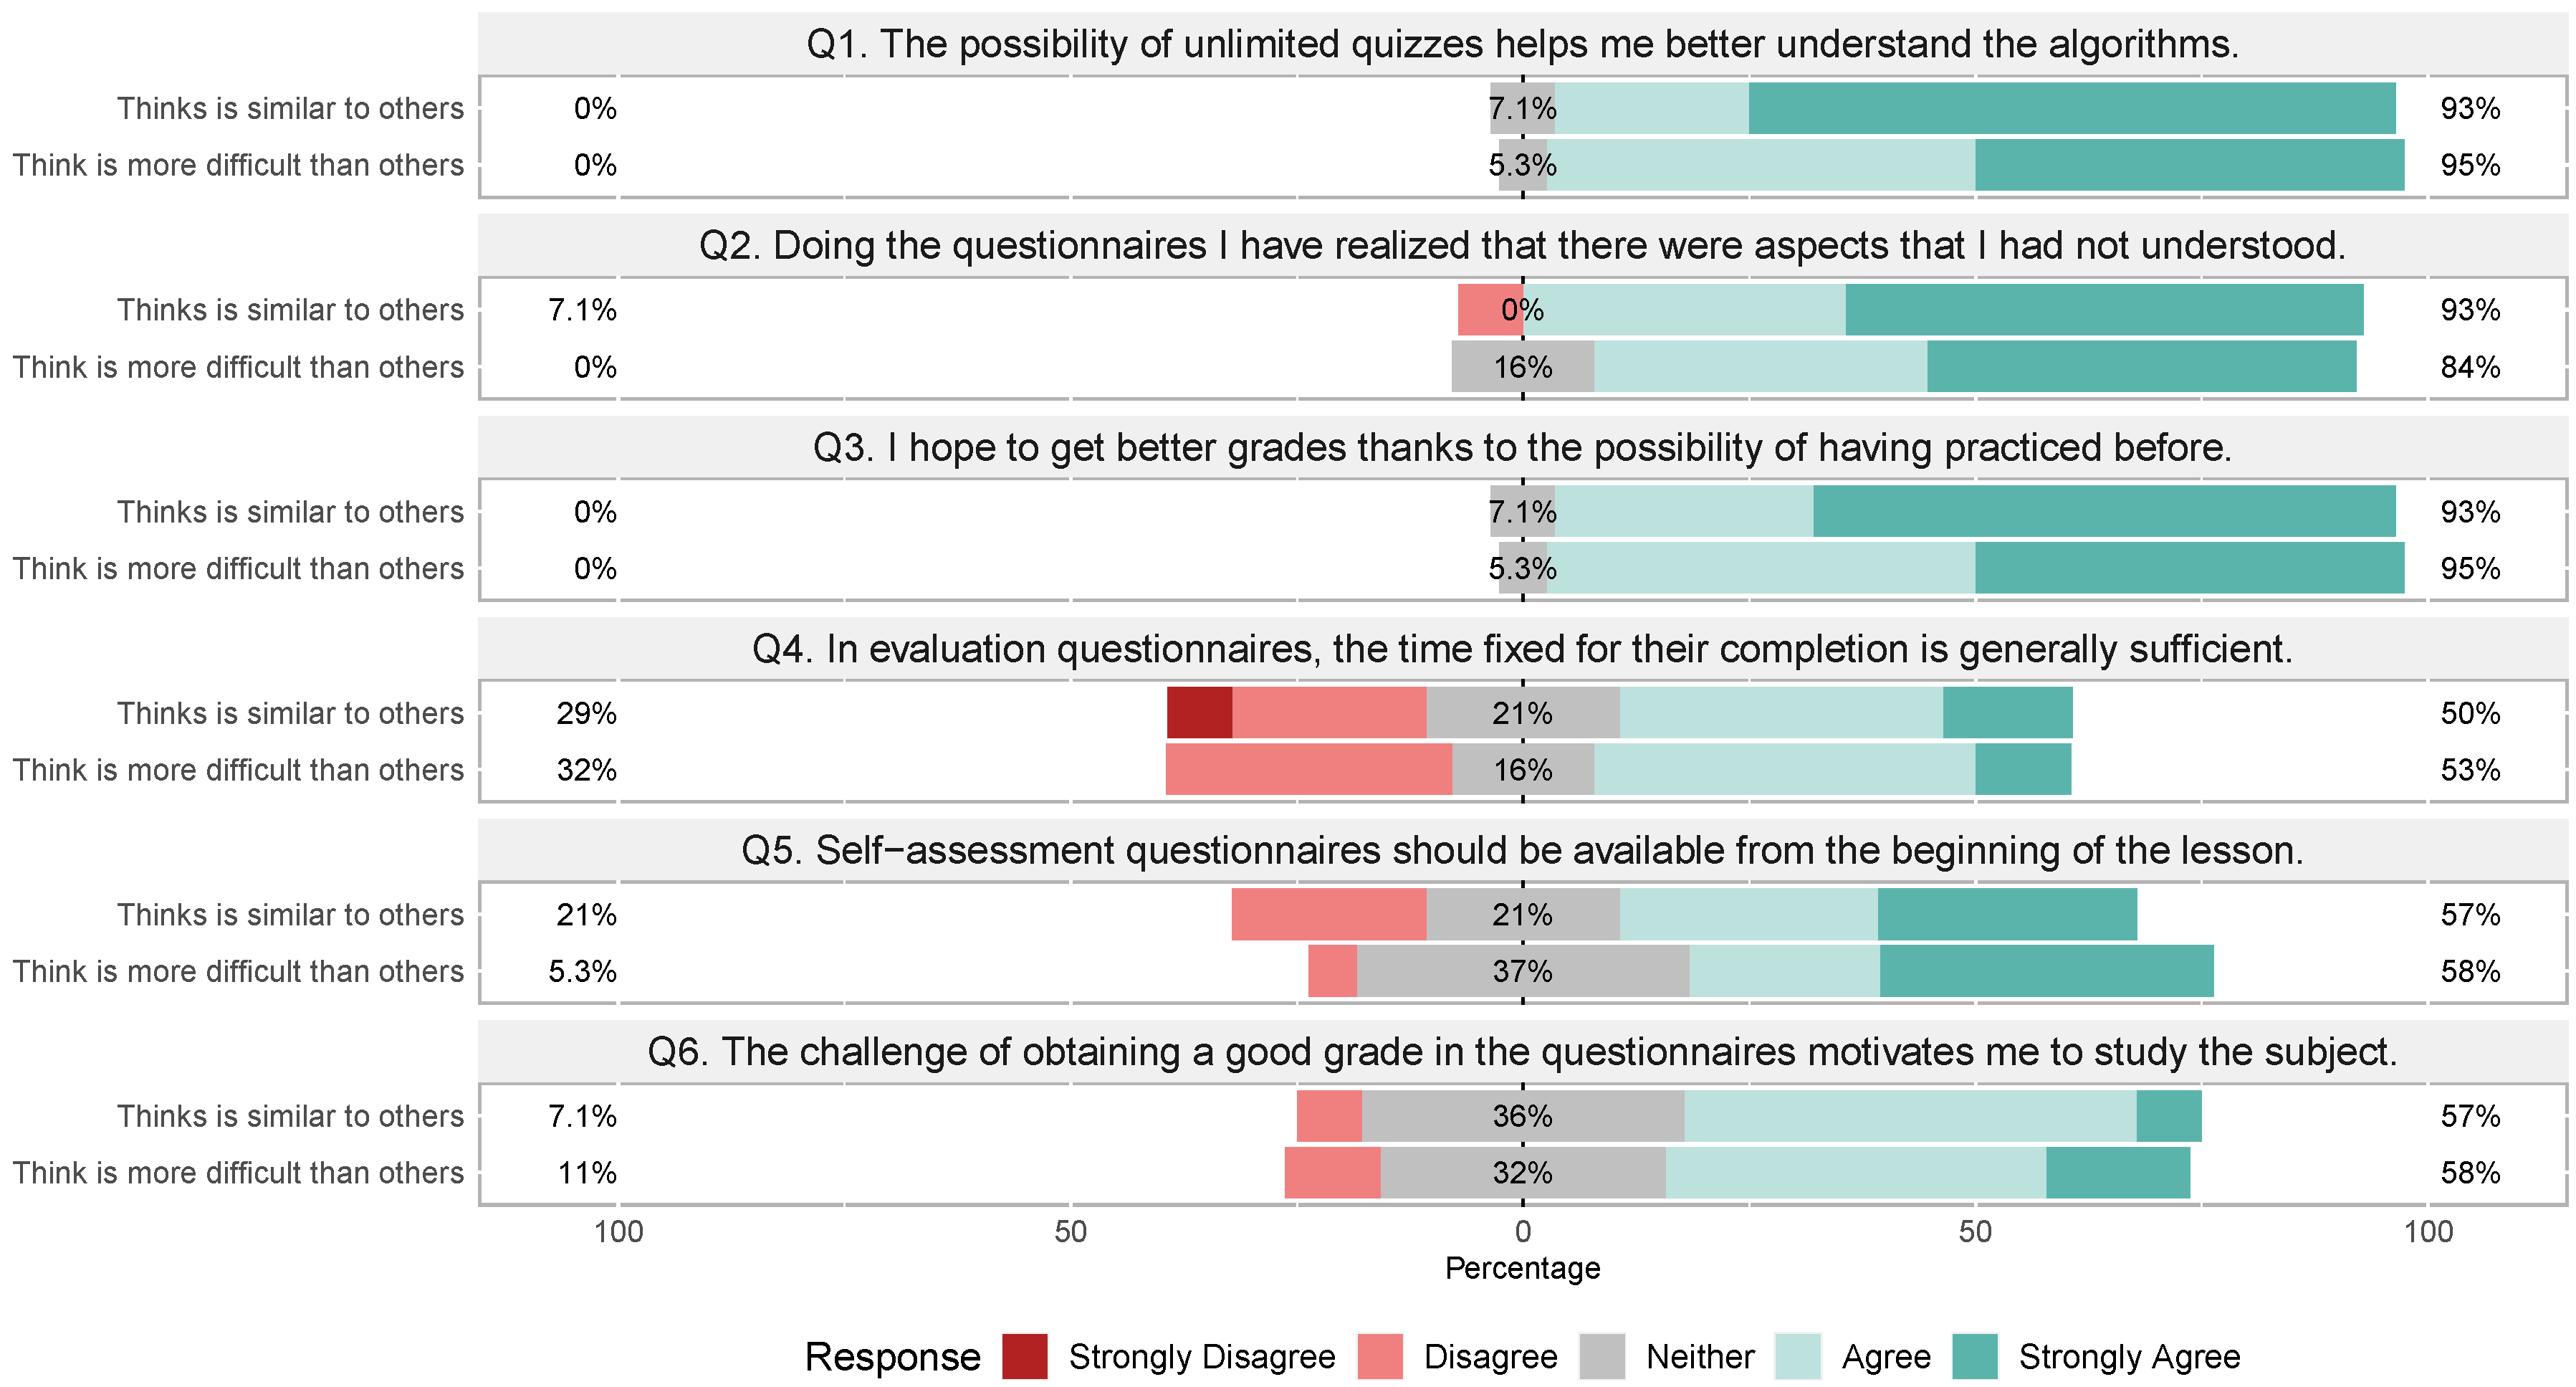Click the Q3 better grades panel title

pos(1522,448)
